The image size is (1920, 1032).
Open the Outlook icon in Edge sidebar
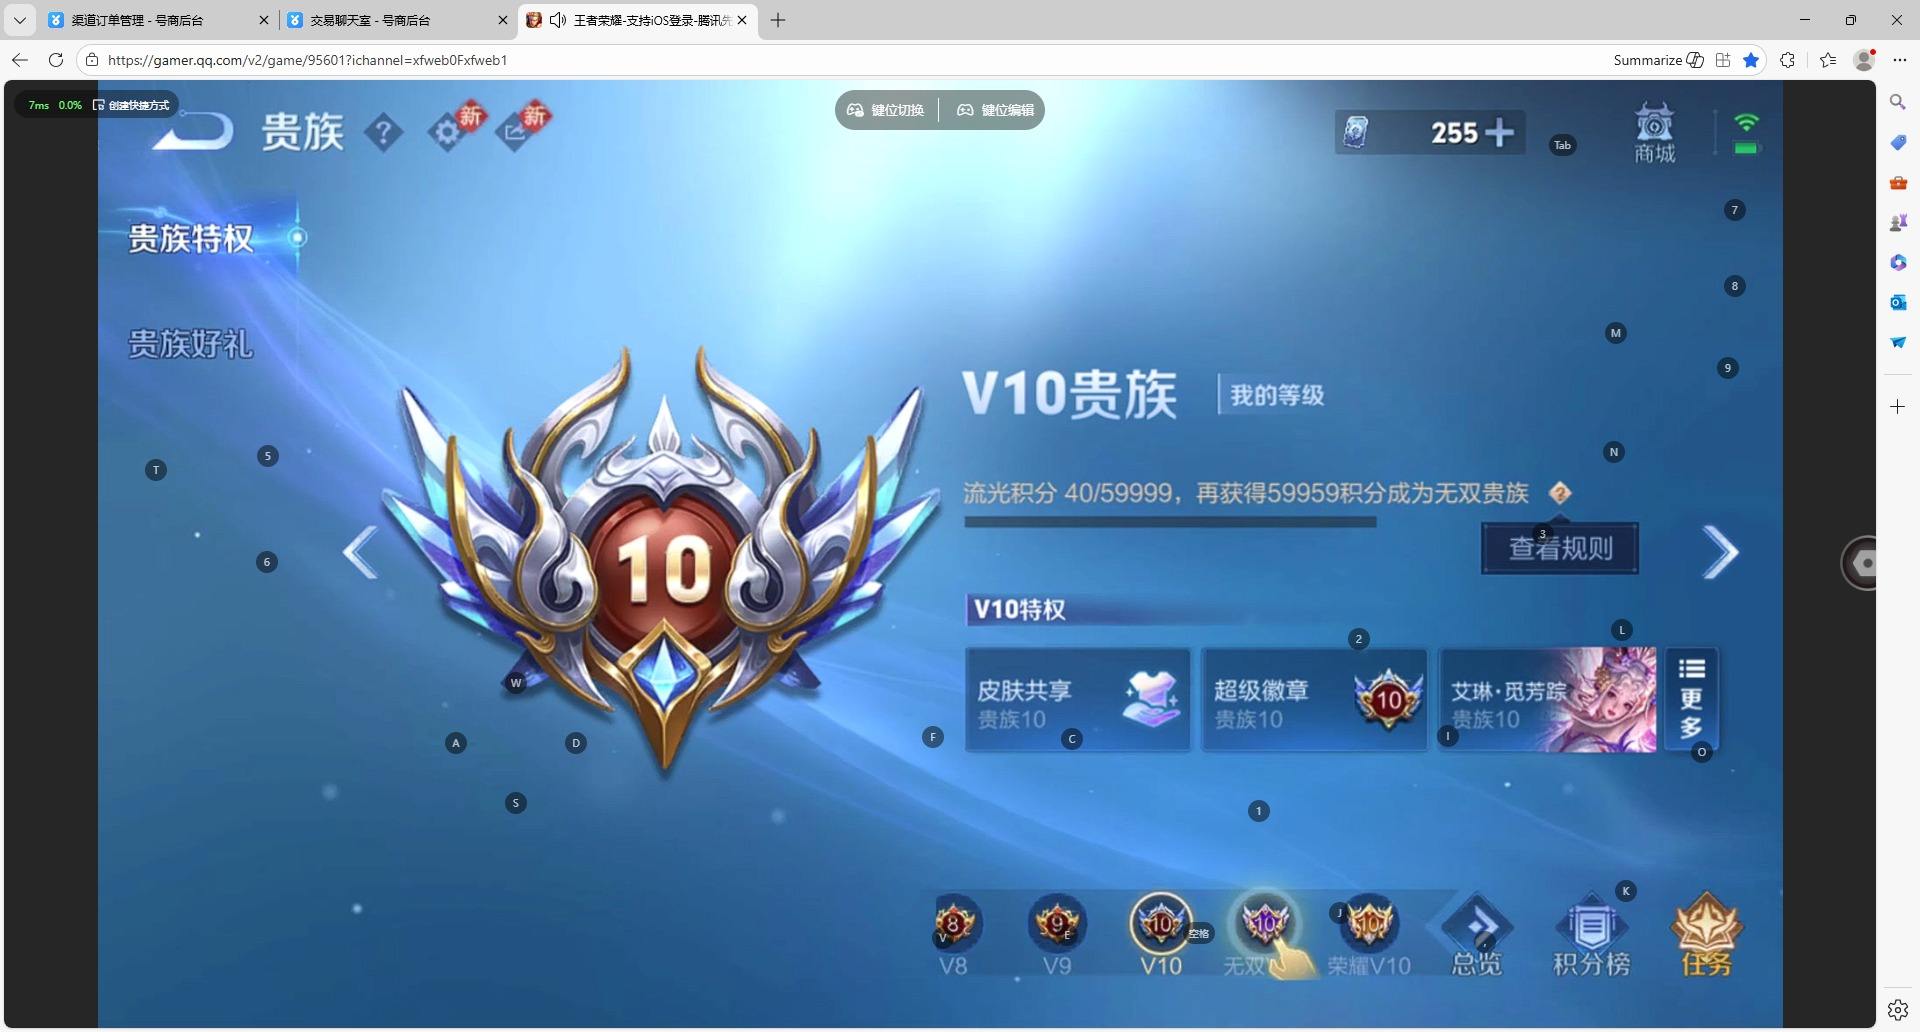tap(1897, 302)
